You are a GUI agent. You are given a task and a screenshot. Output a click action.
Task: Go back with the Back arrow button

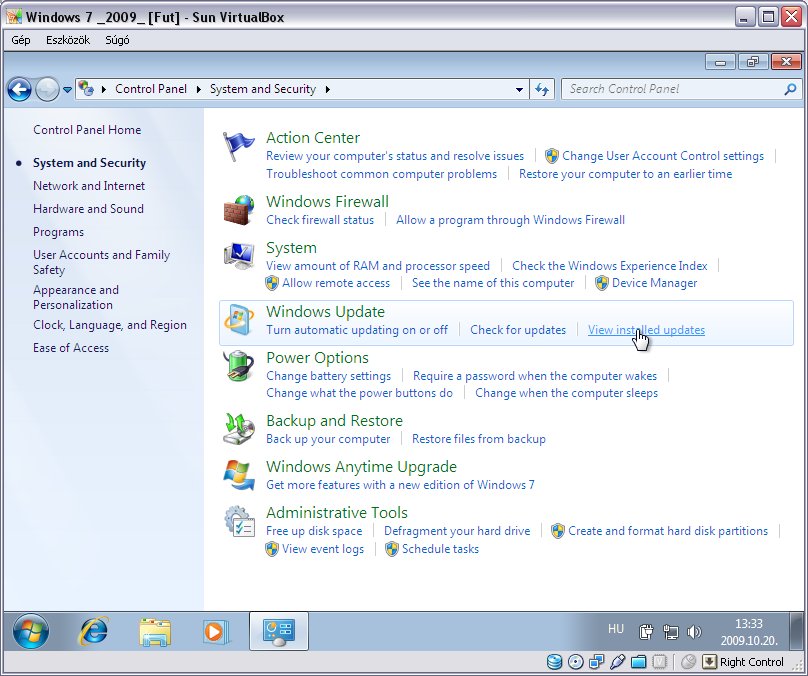(x=20, y=90)
